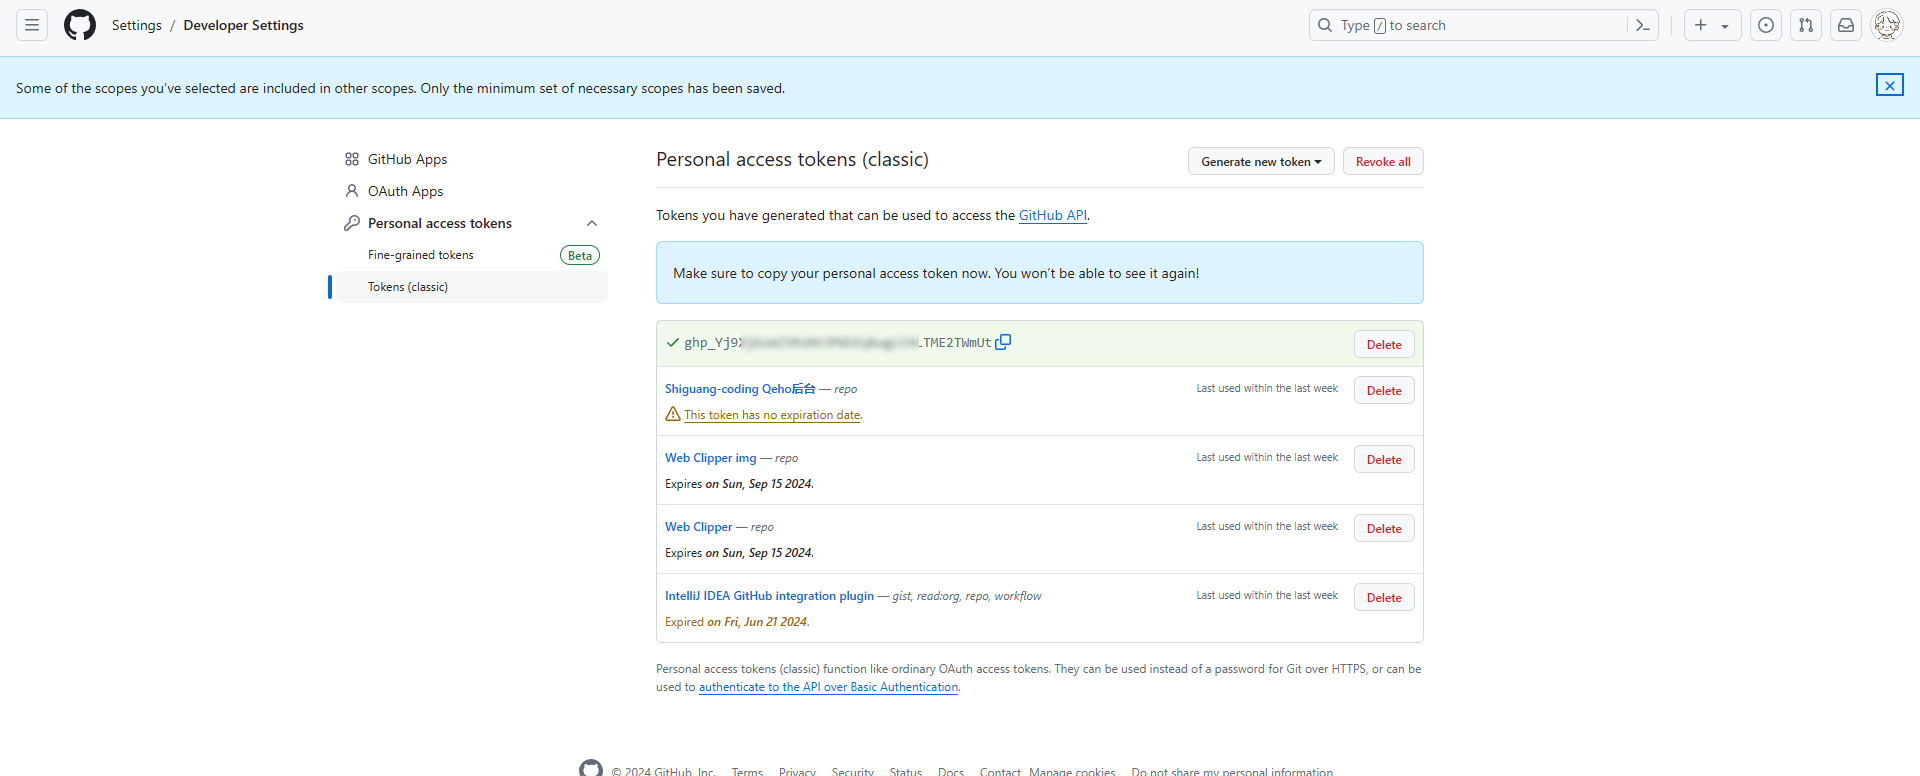Click the Developer Settings breadcrumb

(243, 25)
